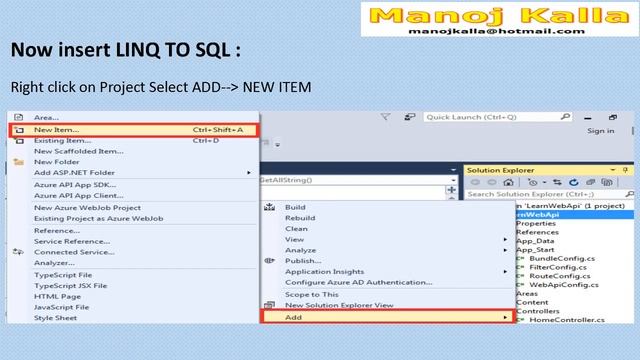Click the notifications flag icon near Quick Launch
This screenshot has width=640, height=360.
385,117
